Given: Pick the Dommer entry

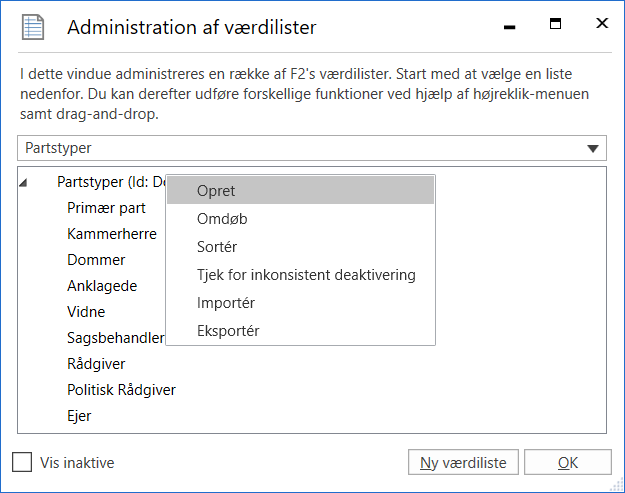Looking at the screenshot, I should point(96,260).
